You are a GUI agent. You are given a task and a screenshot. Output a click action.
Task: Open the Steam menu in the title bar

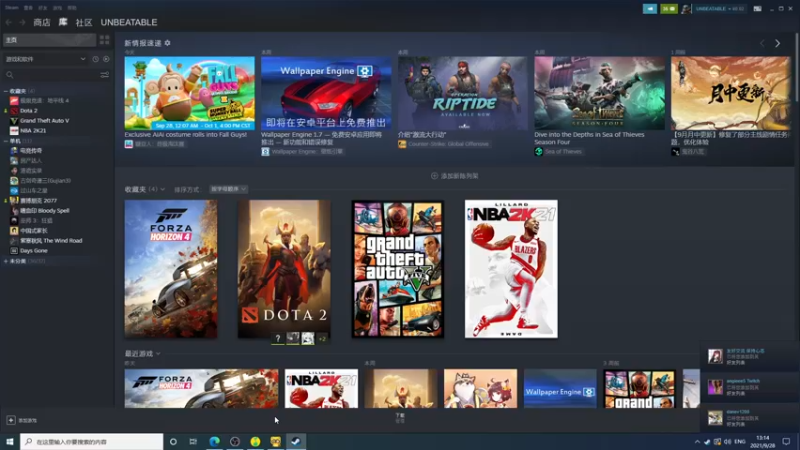(12, 8)
